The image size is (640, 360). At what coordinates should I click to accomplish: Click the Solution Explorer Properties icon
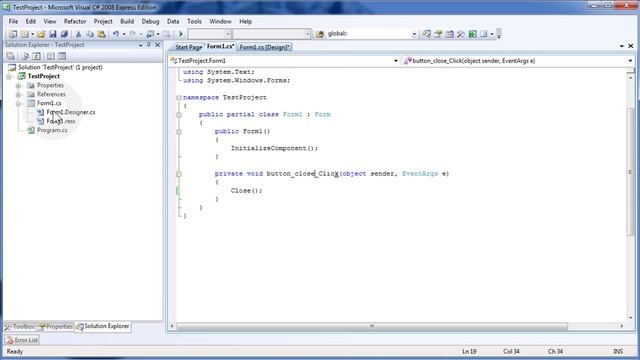point(11,56)
